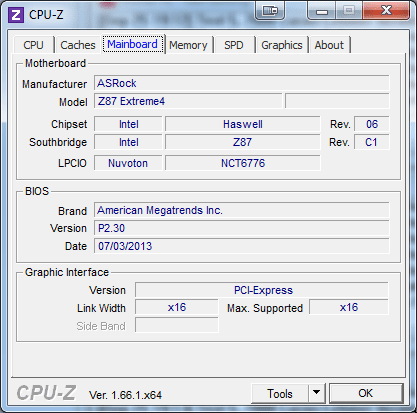Switch to the CPU tab
The image size is (417, 413).
[x=33, y=45]
